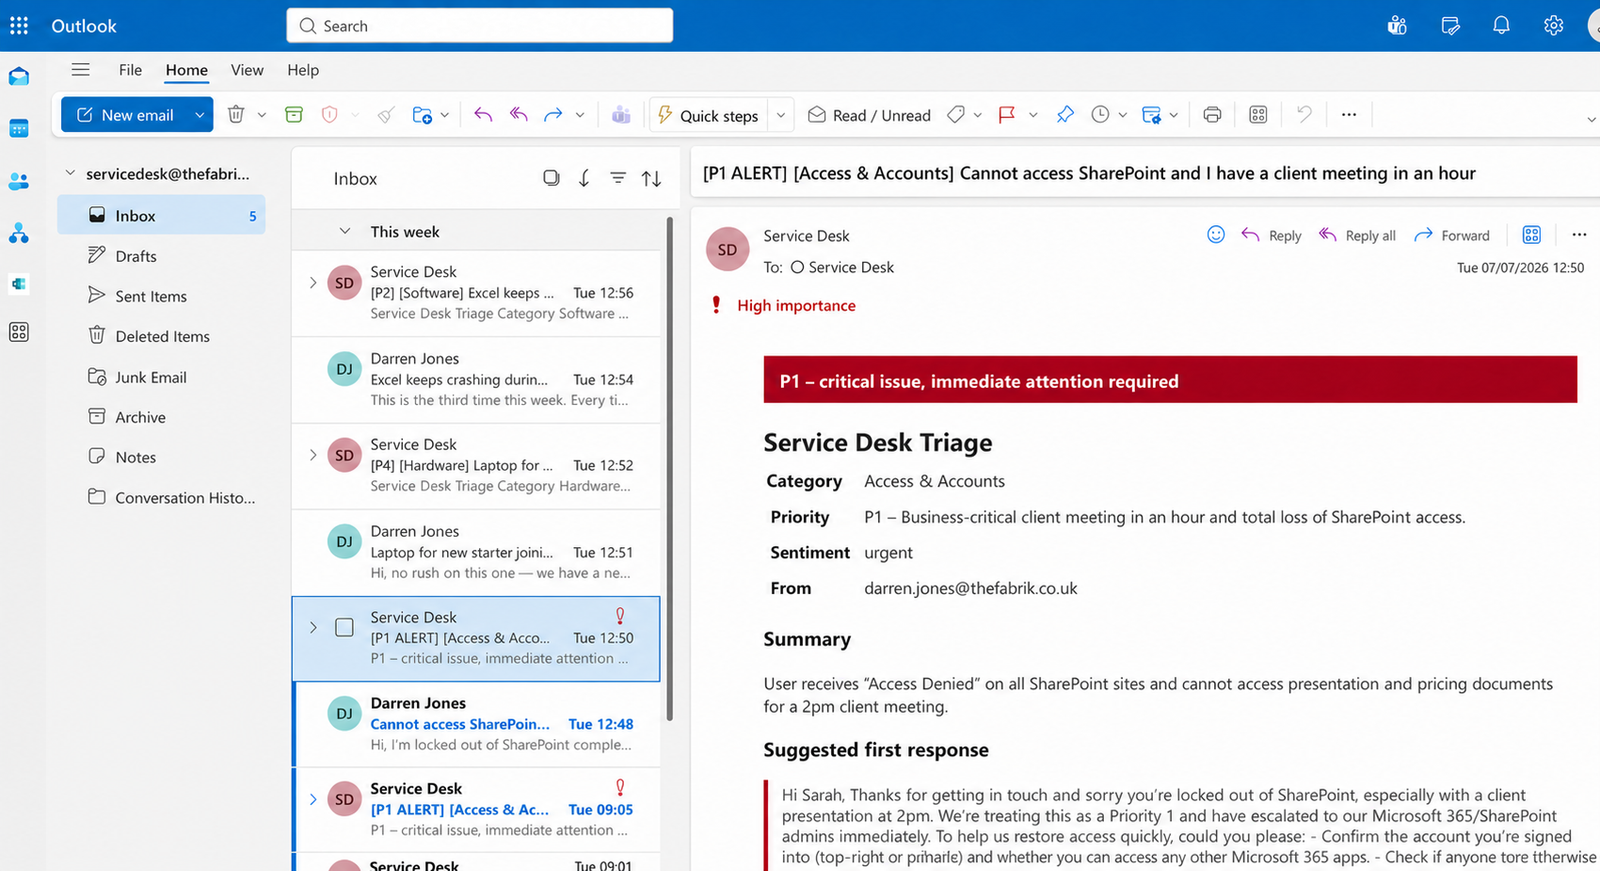Open the notifications bell
The image size is (1600, 871).
click(1501, 26)
